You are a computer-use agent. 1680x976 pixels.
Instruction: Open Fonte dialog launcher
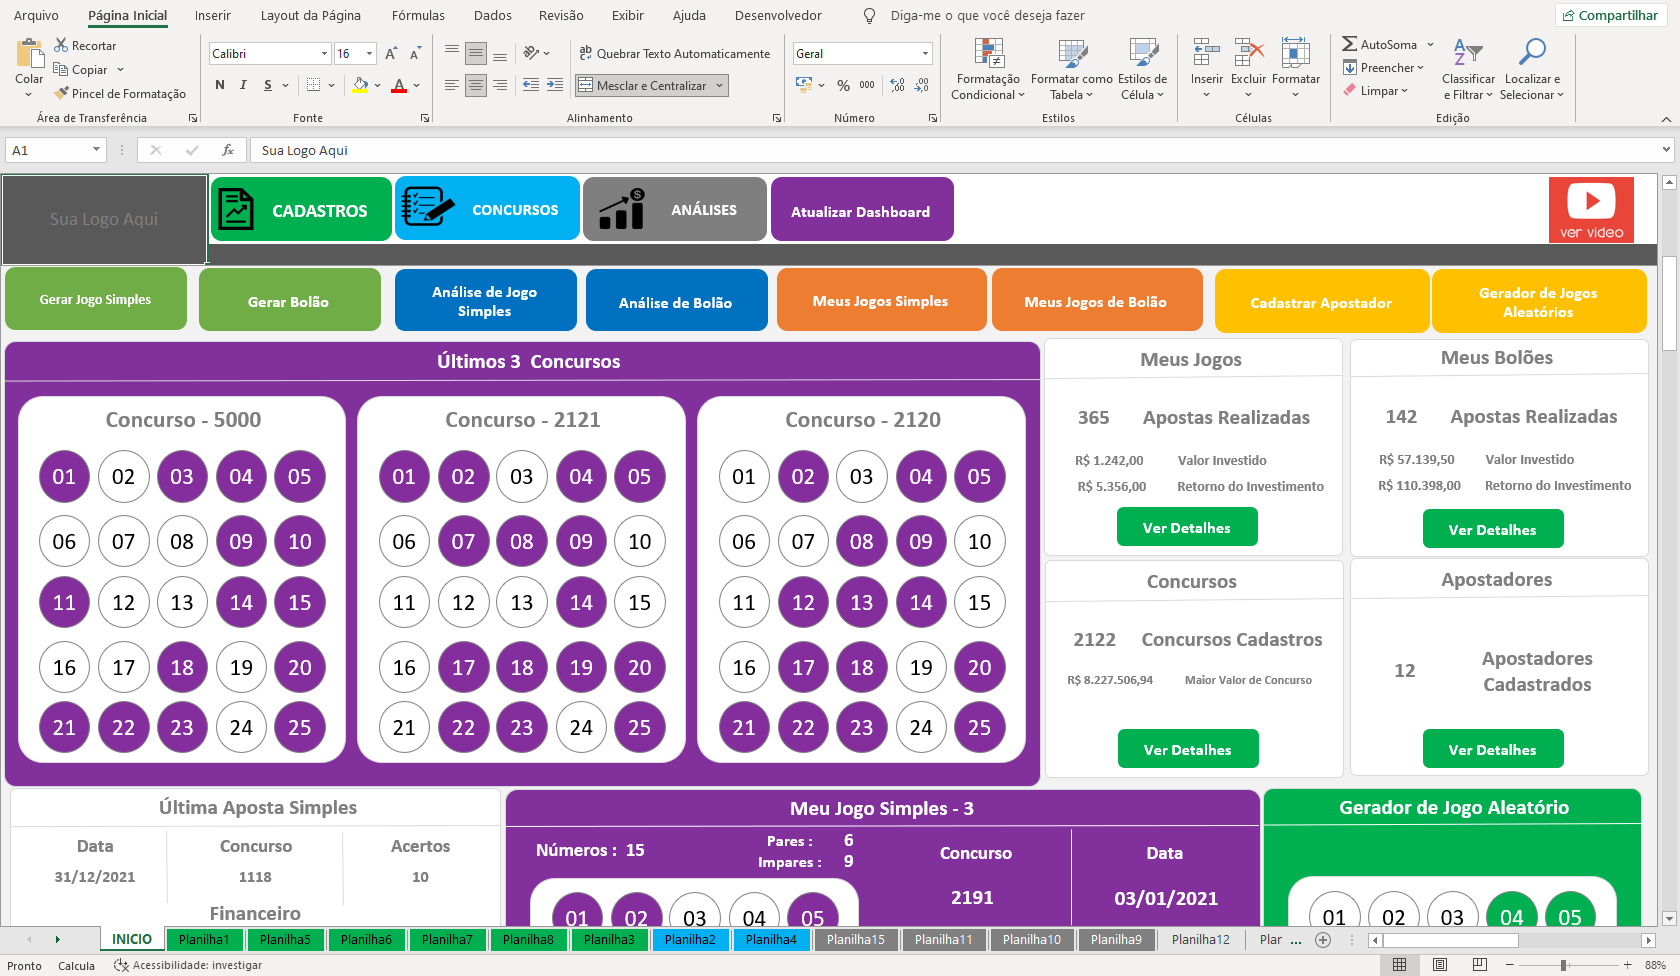pos(425,118)
